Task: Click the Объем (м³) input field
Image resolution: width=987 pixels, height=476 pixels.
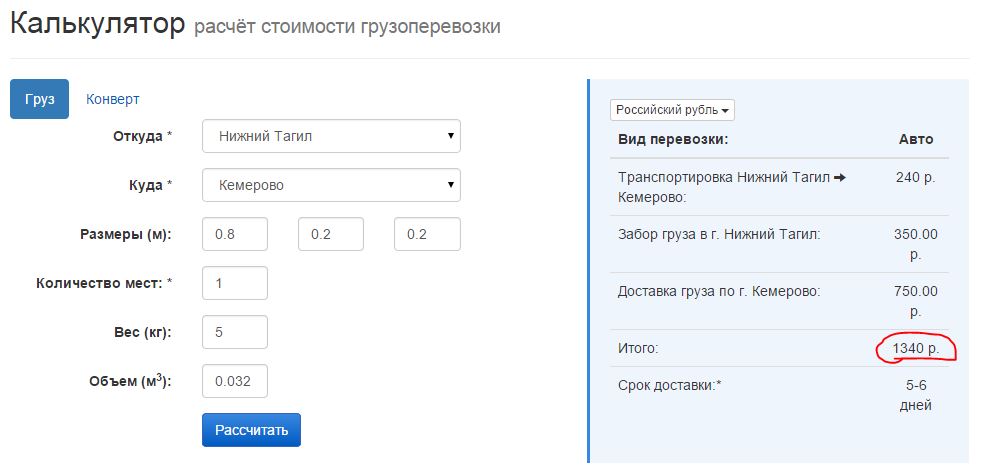Action: (235, 381)
